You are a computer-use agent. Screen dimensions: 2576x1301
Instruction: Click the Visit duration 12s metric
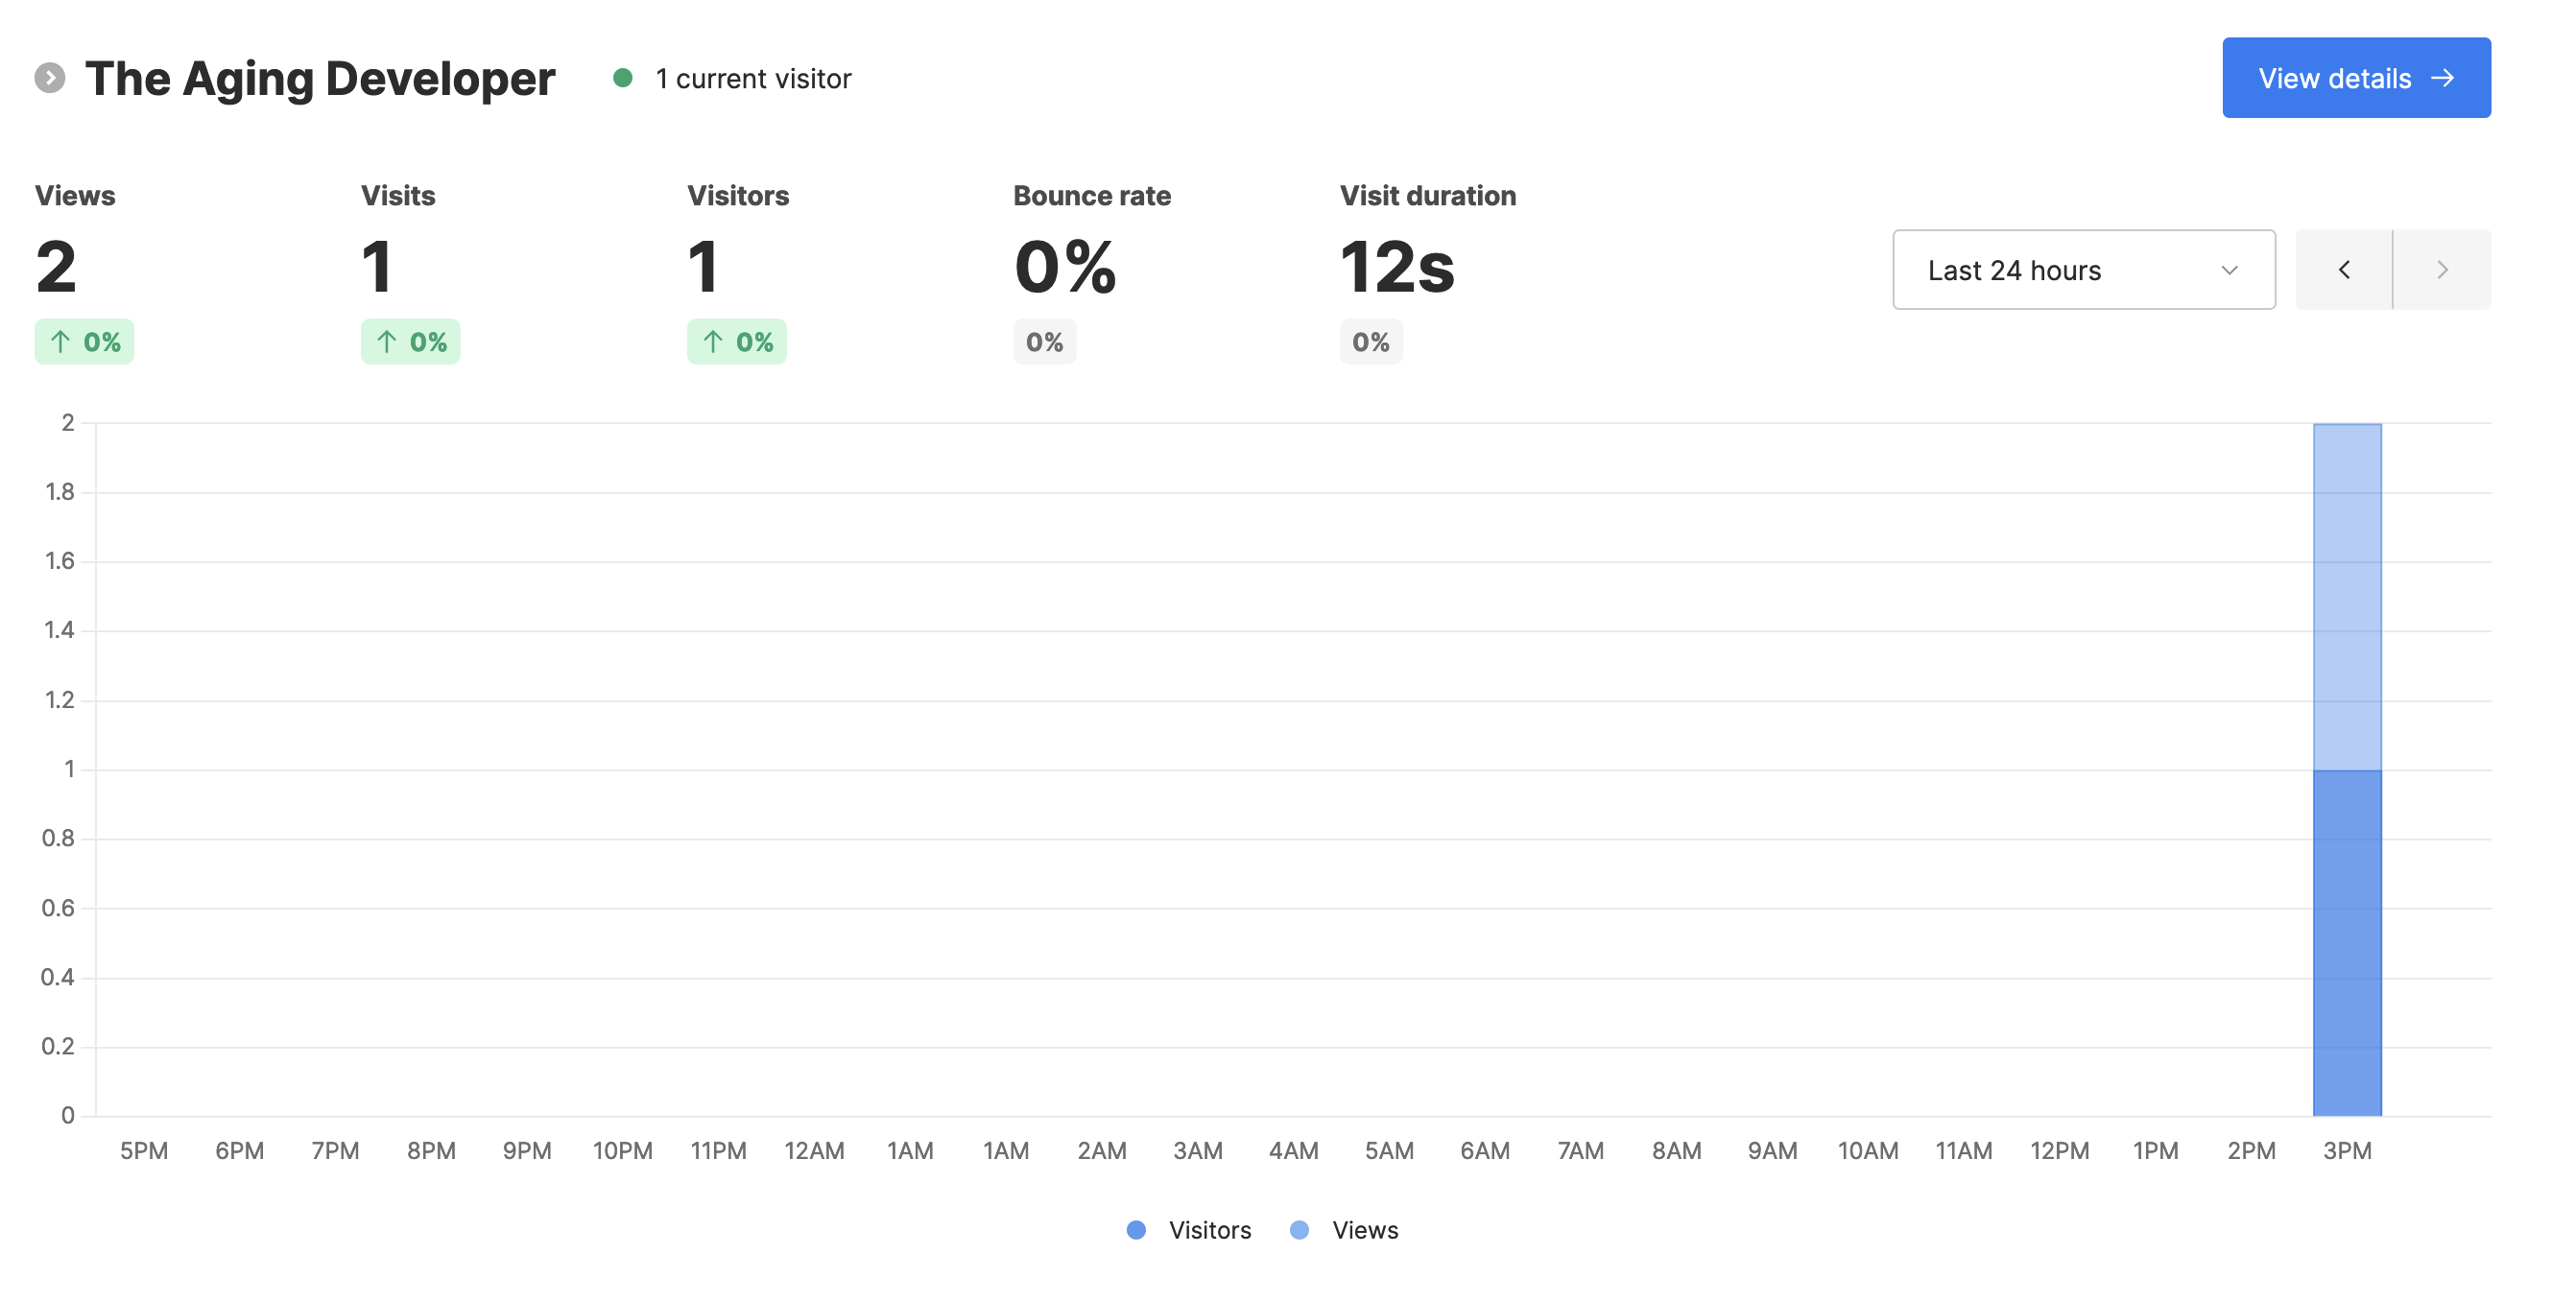click(x=1396, y=267)
